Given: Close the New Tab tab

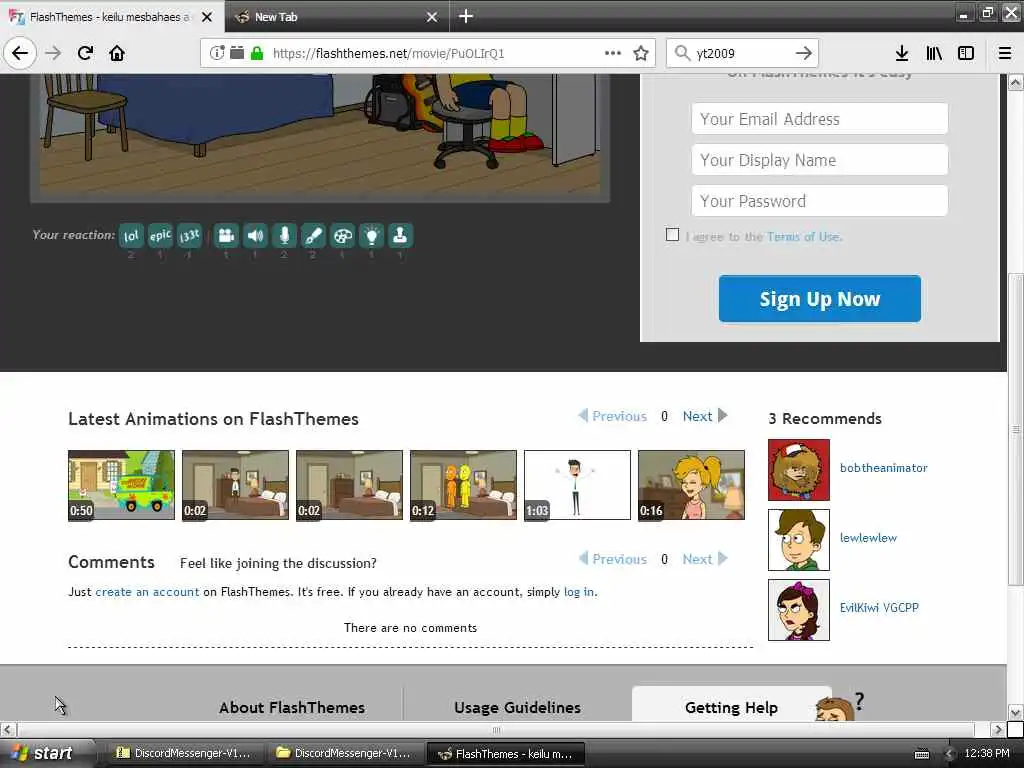Looking at the screenshot, I should coord(432,17).
